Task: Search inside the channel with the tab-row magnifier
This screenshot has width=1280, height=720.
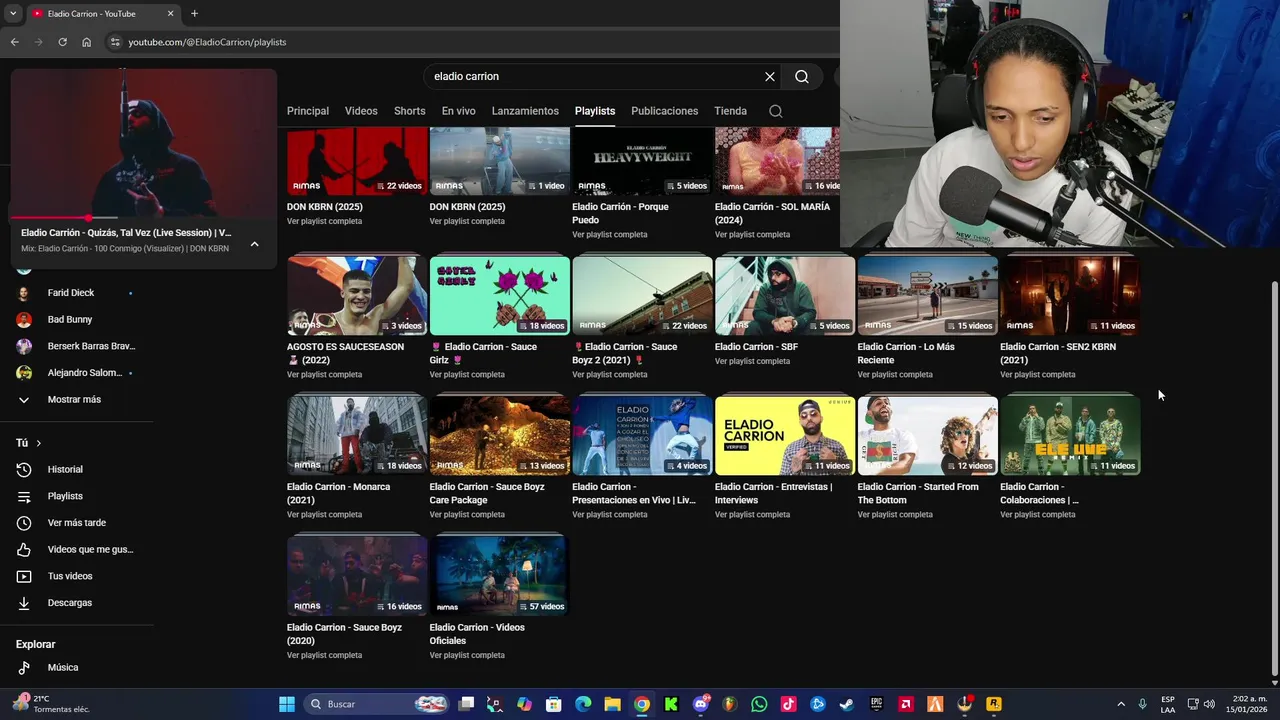Action: 776,111
